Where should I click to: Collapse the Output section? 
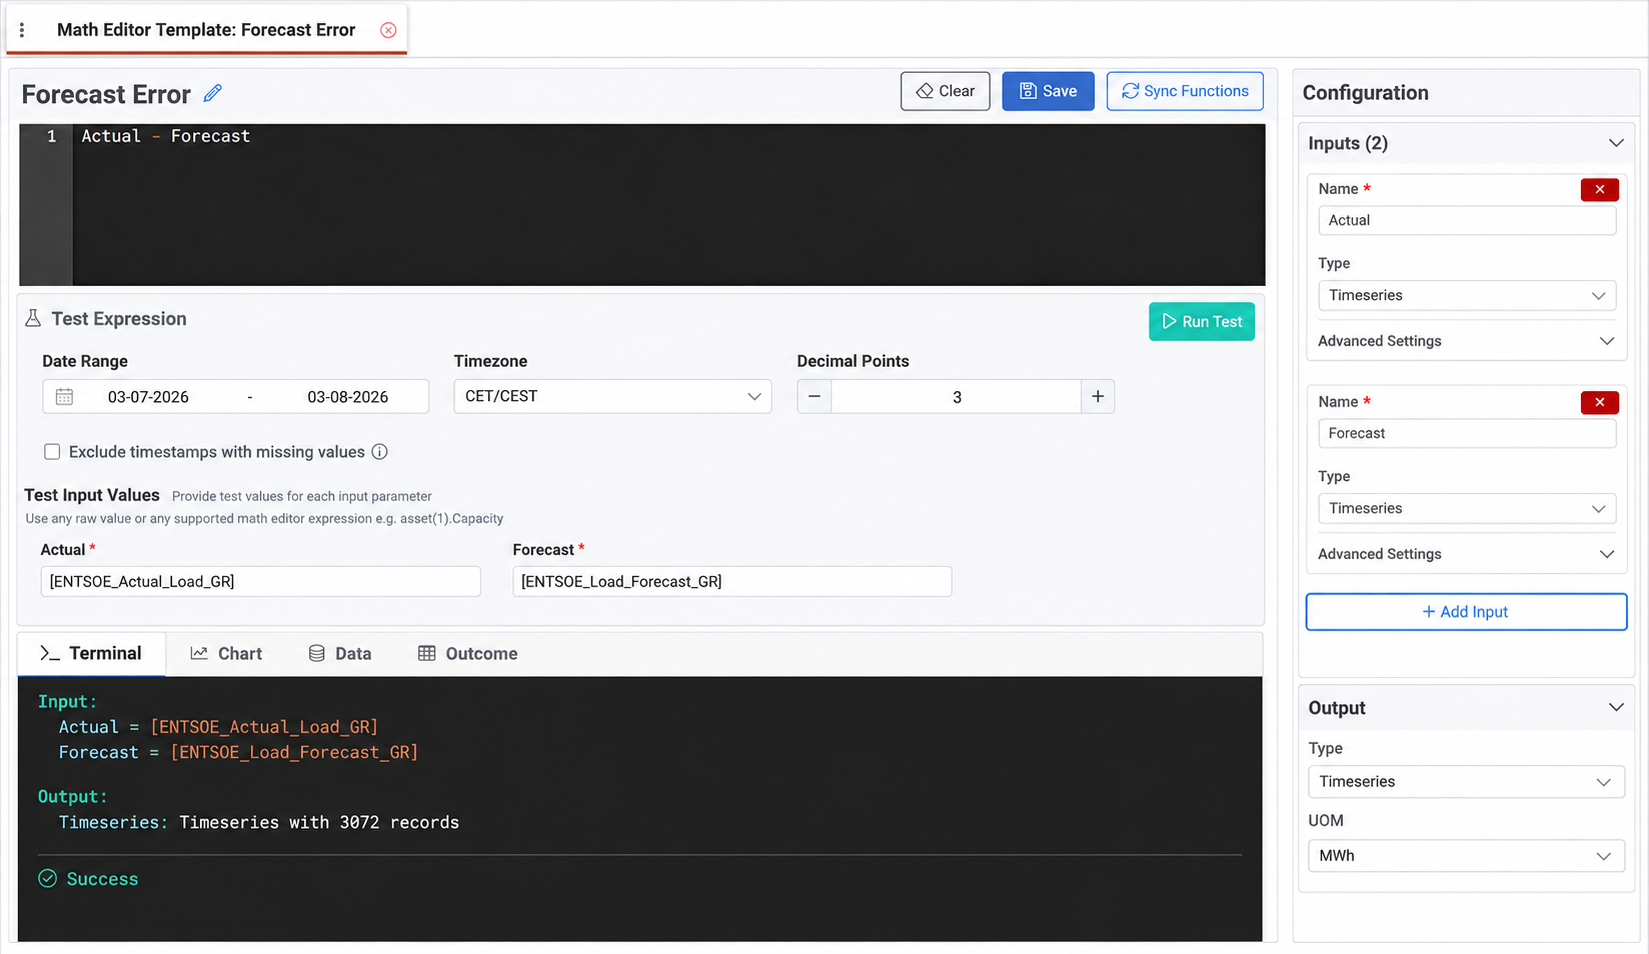tap(1616, 707)
